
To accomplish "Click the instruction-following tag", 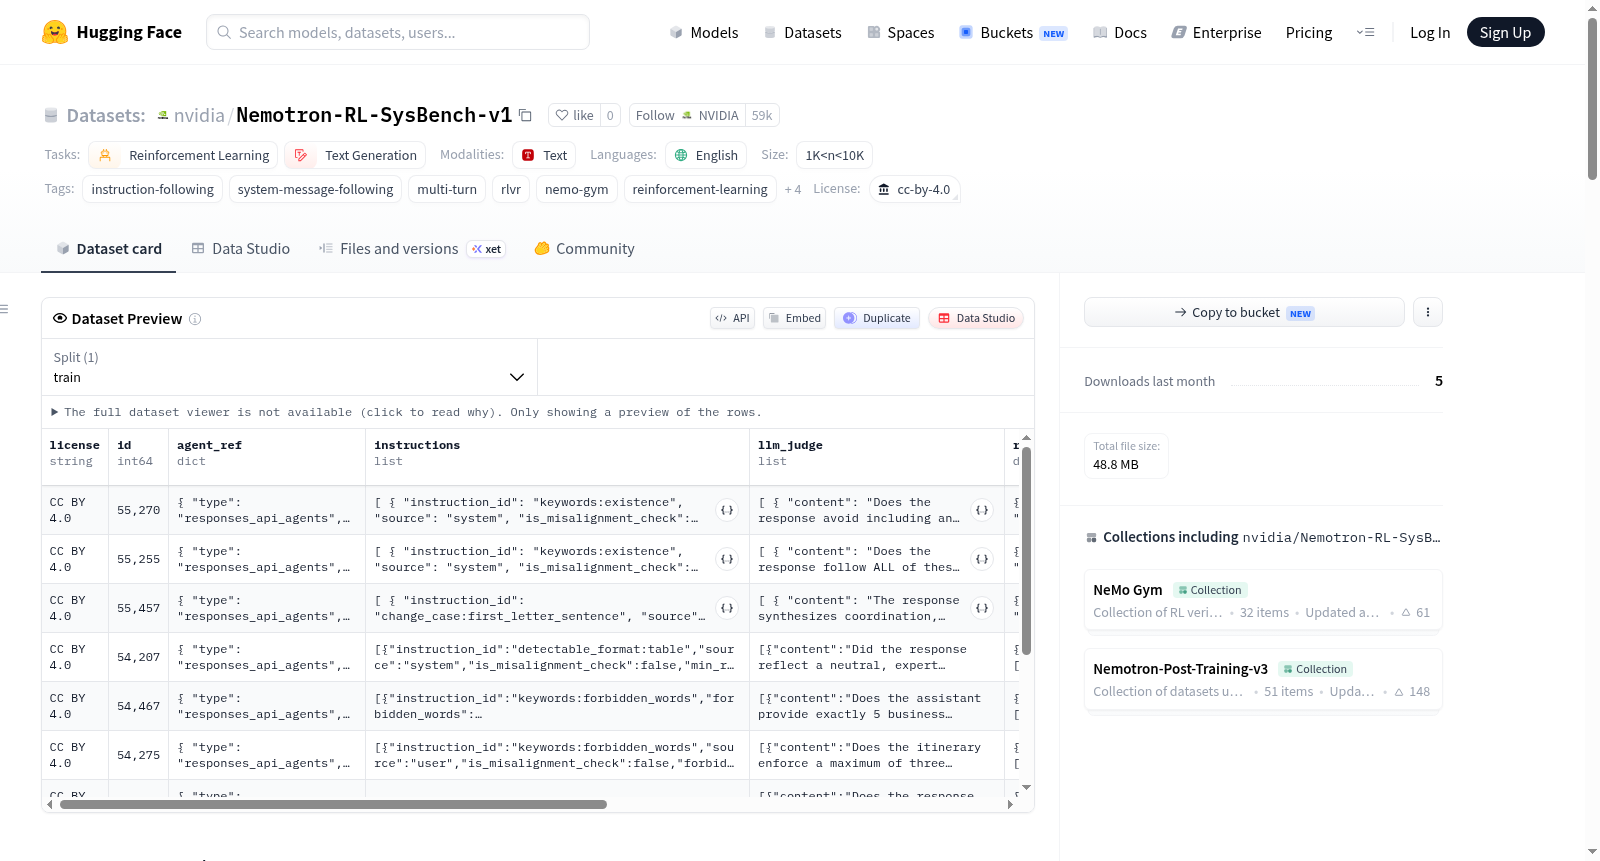I will coord(153,189).
